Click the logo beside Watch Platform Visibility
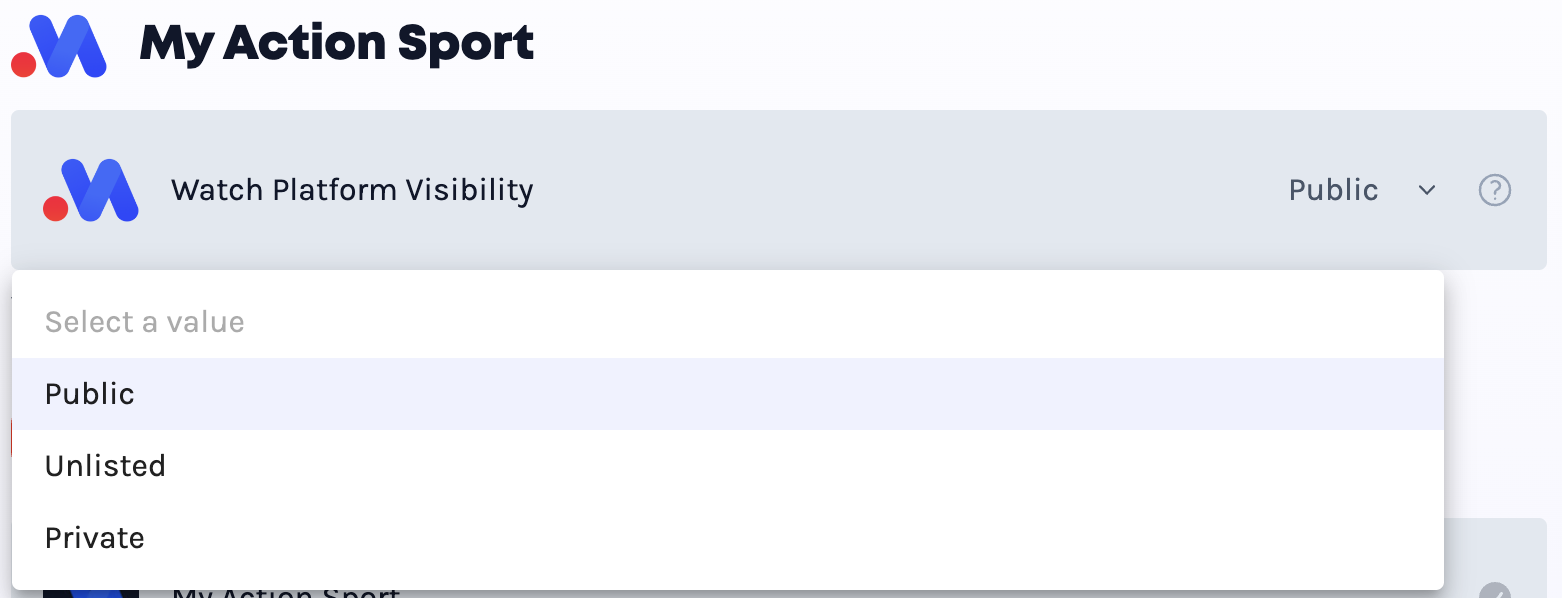Screen dimensions: 1562x598 pyautogui.click(x=90, y=190)
